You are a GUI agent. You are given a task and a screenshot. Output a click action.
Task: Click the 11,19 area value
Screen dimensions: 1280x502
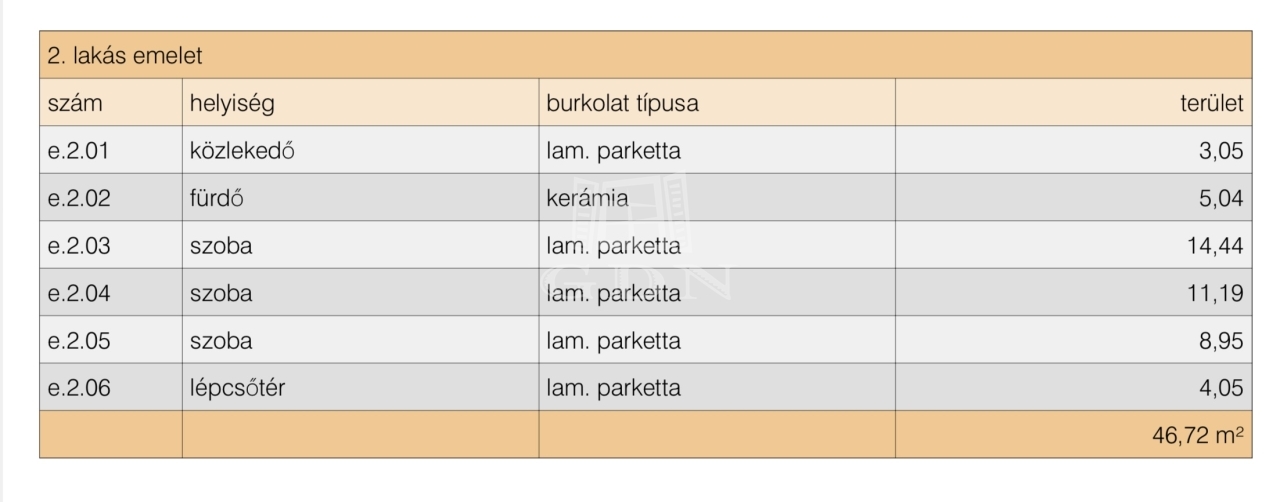[1216, 293]
